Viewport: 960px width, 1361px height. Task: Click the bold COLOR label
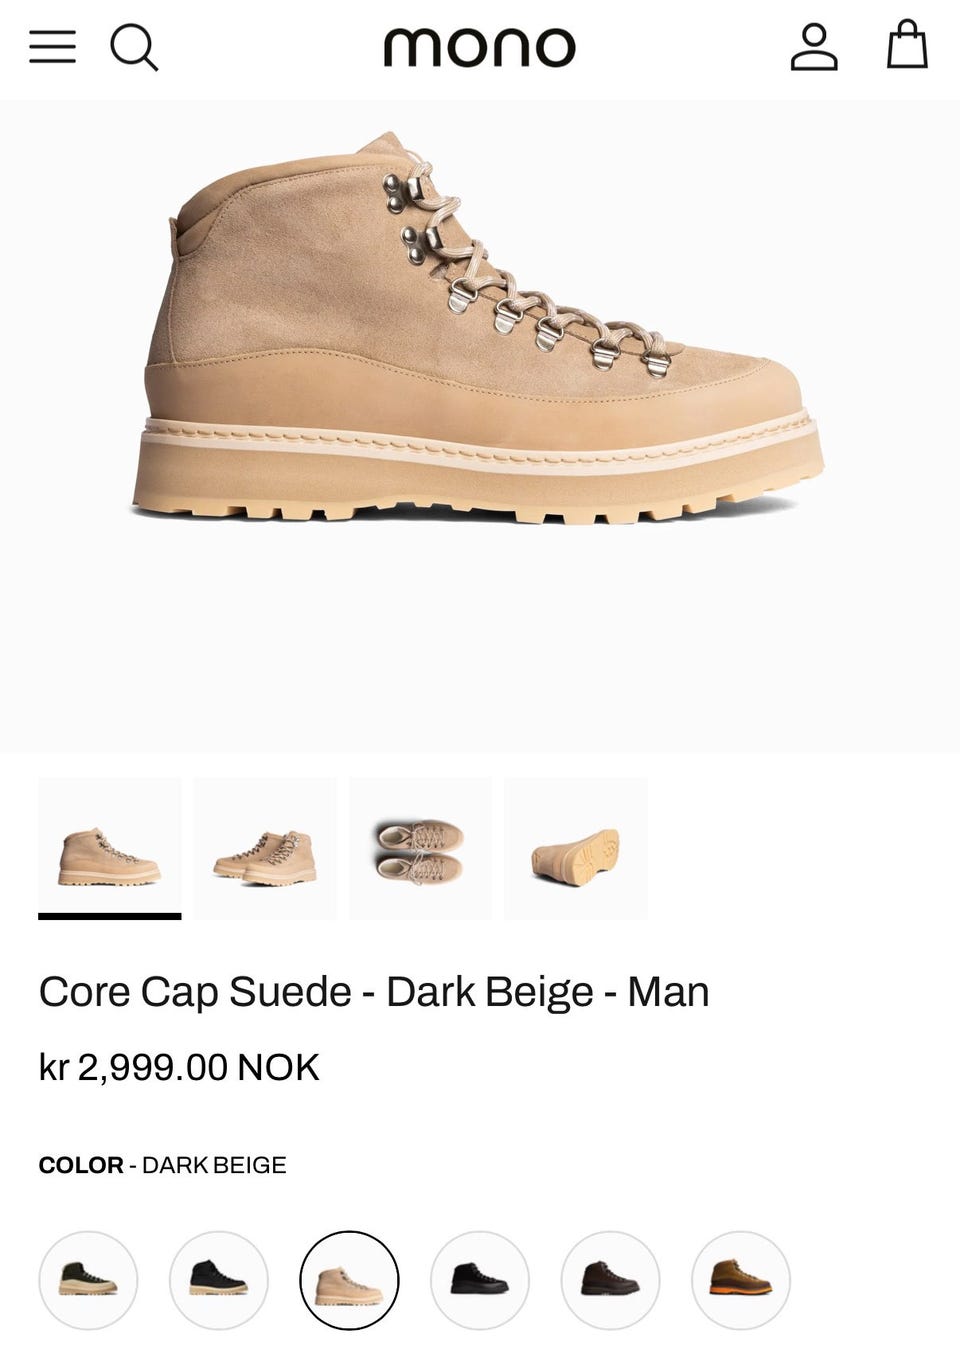pyautogui.click(x=81, y=1165)
